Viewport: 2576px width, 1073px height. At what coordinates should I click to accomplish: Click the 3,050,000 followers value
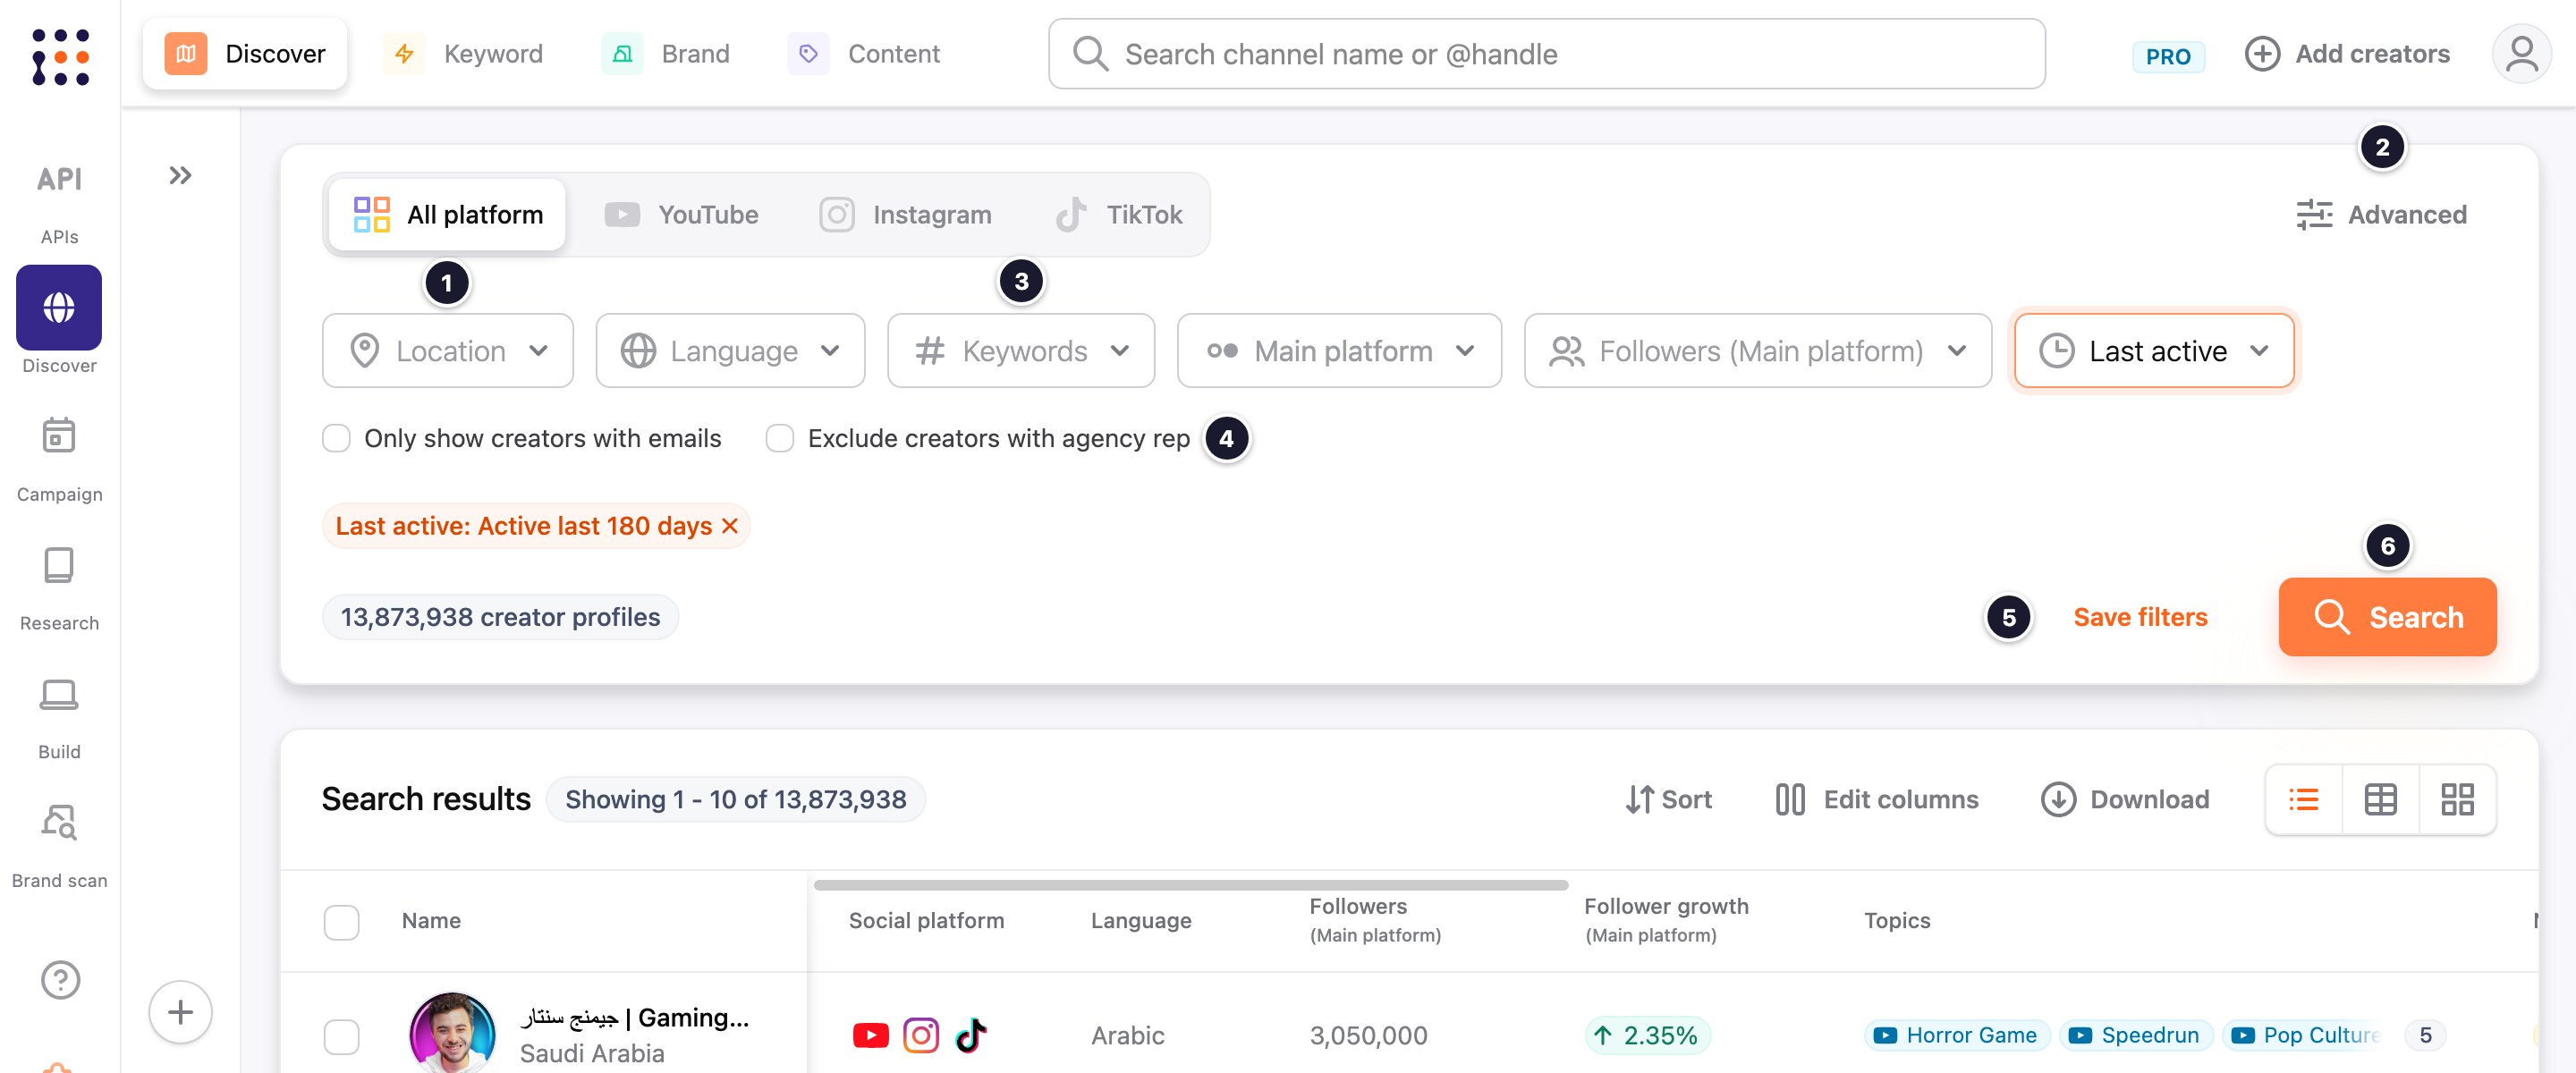(1368, 1035)
